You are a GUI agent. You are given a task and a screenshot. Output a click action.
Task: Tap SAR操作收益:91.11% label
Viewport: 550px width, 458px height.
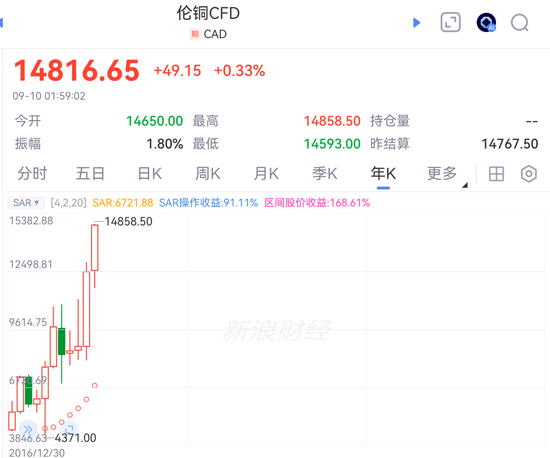pyautogui.click(x=208, y=203)
